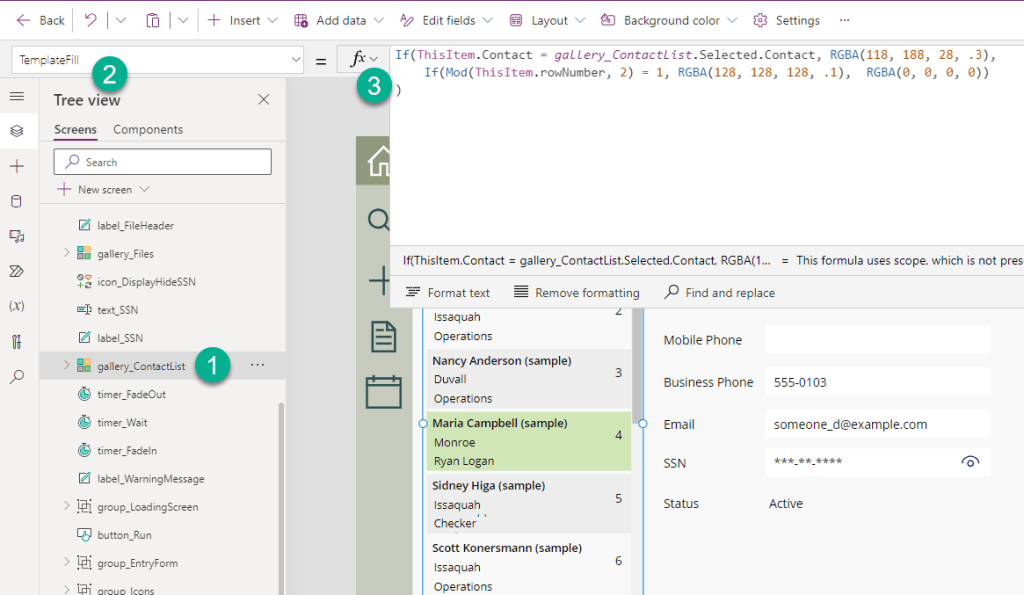1024x595 pixels.
Task: Click the Paste clipboard icon
Action: [x=152, y=20]
